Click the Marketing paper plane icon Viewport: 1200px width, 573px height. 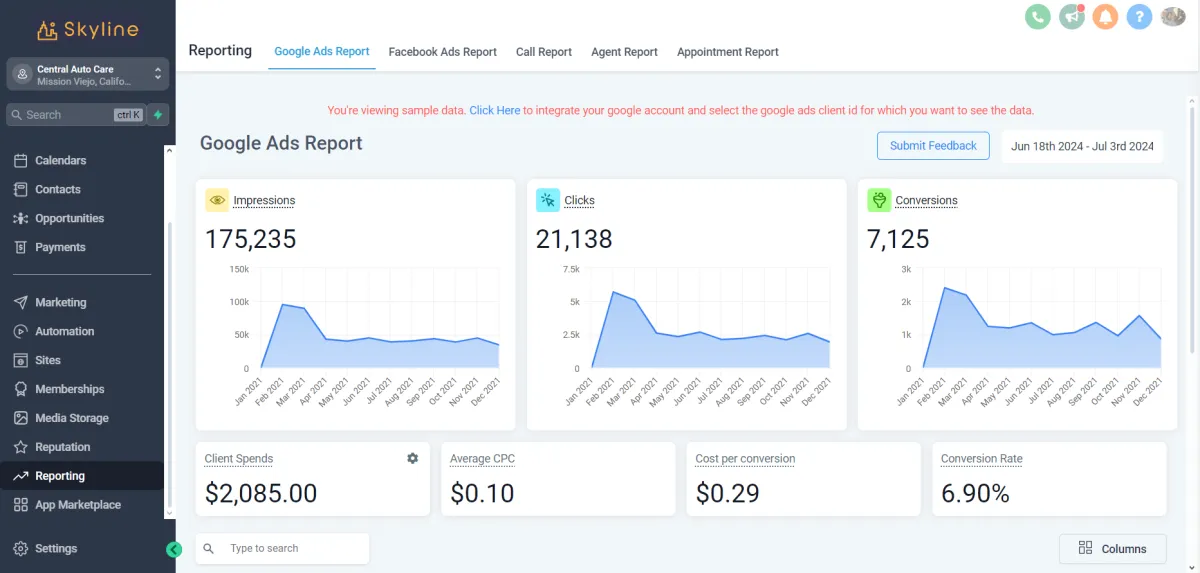20,302
